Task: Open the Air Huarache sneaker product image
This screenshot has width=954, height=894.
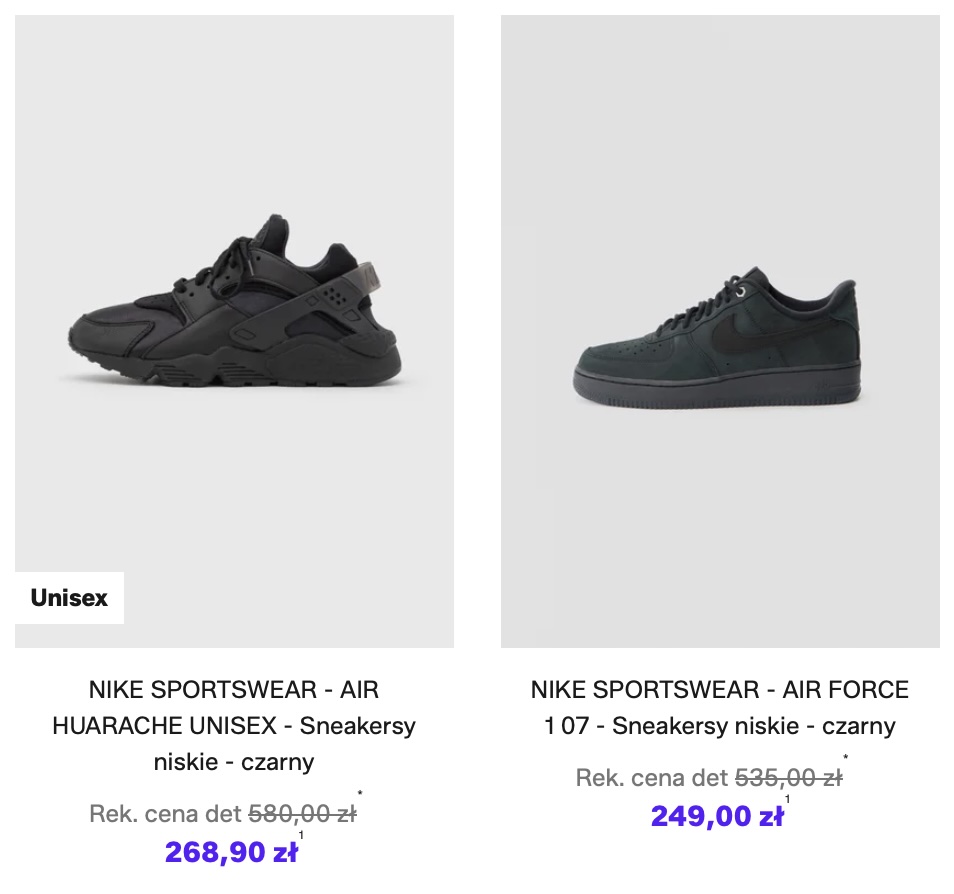Action: pos(234,320)
